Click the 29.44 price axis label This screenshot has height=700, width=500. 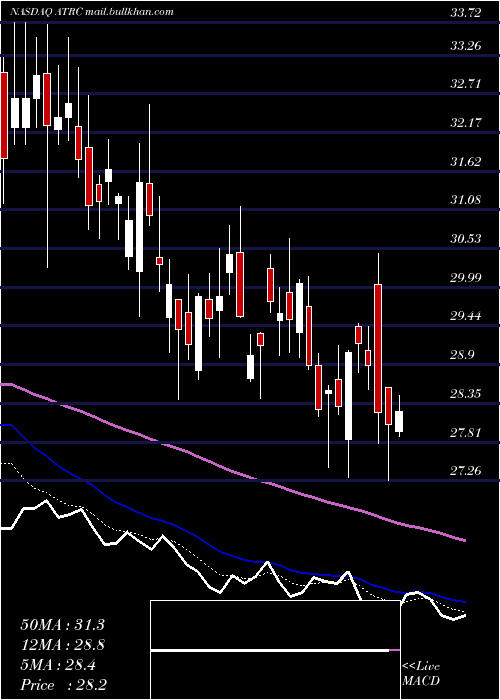(466, 316)
